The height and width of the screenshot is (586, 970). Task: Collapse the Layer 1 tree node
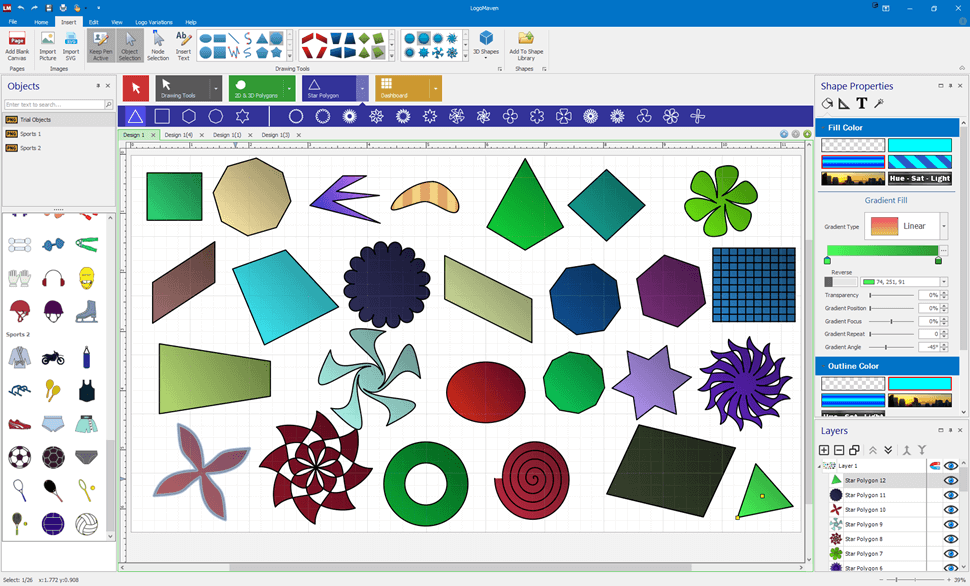pyautogui.click(x=820, y=466)
